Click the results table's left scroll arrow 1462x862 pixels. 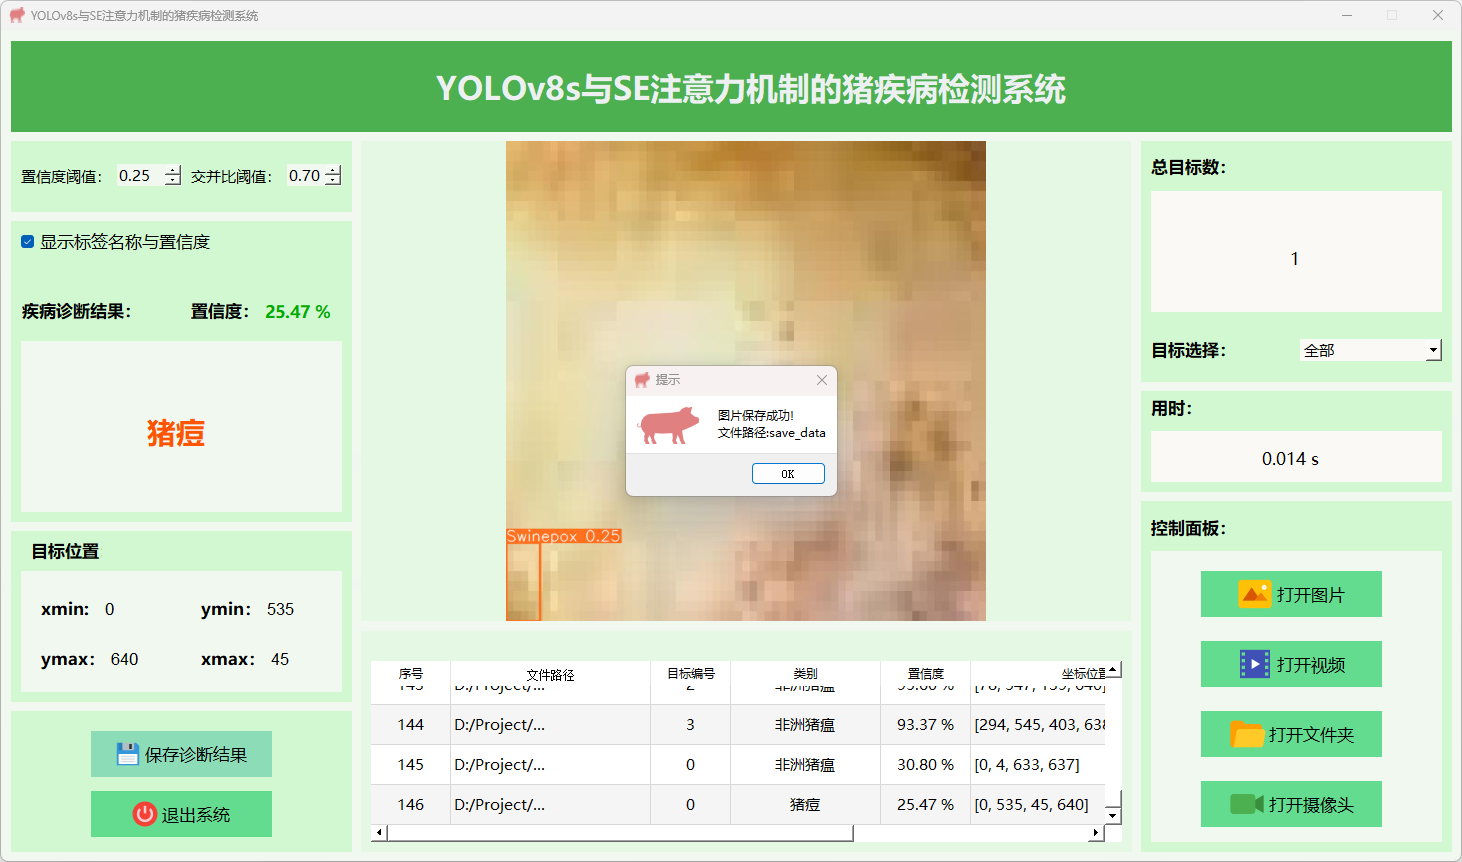[378, 832]
